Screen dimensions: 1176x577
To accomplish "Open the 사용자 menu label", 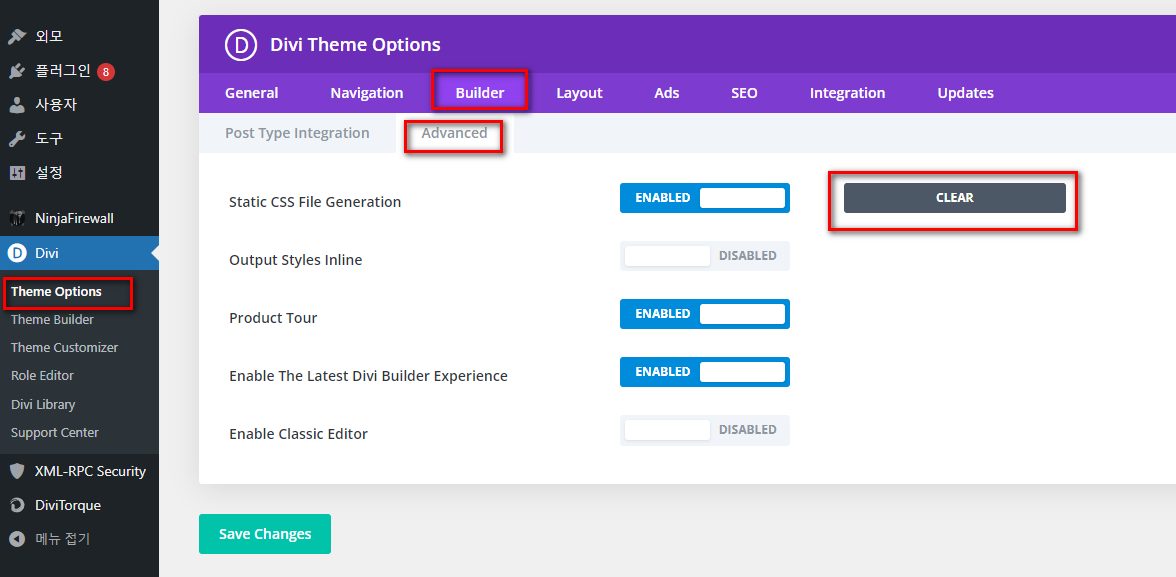I will [56, 105].
